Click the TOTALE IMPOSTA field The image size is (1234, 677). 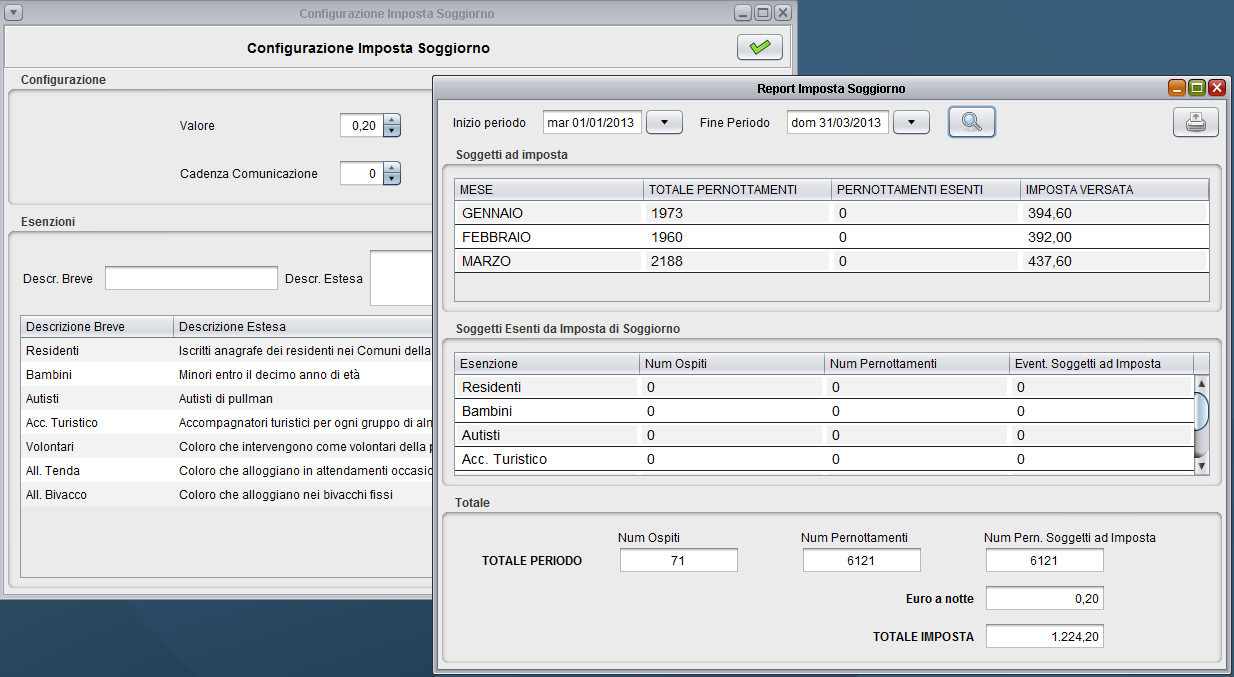tap(1044, 636)
